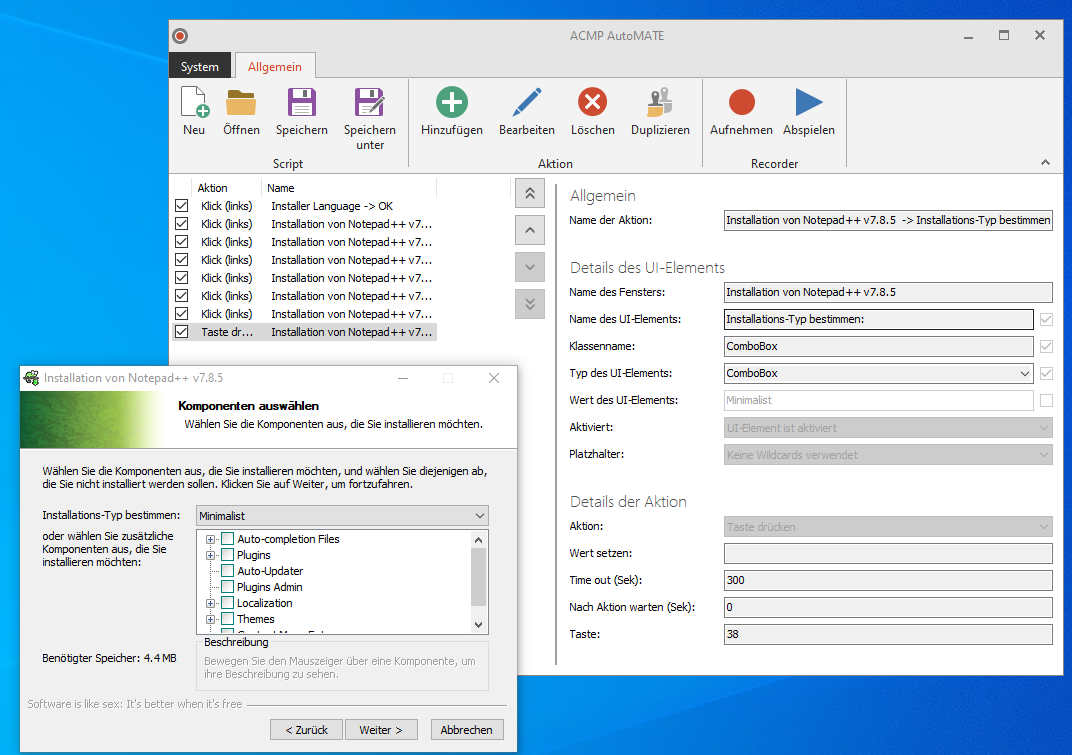1072x755 pixels.
Task: Open a script with the Öffnen folder icon
Action: [241, 111]
